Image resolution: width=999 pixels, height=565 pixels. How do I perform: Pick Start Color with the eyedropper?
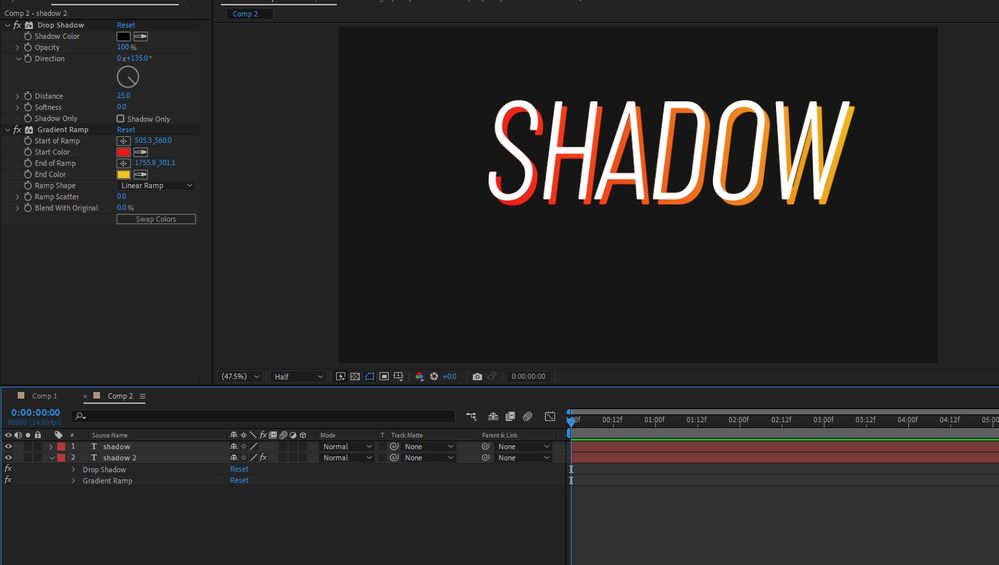click(x=141, y=152)
